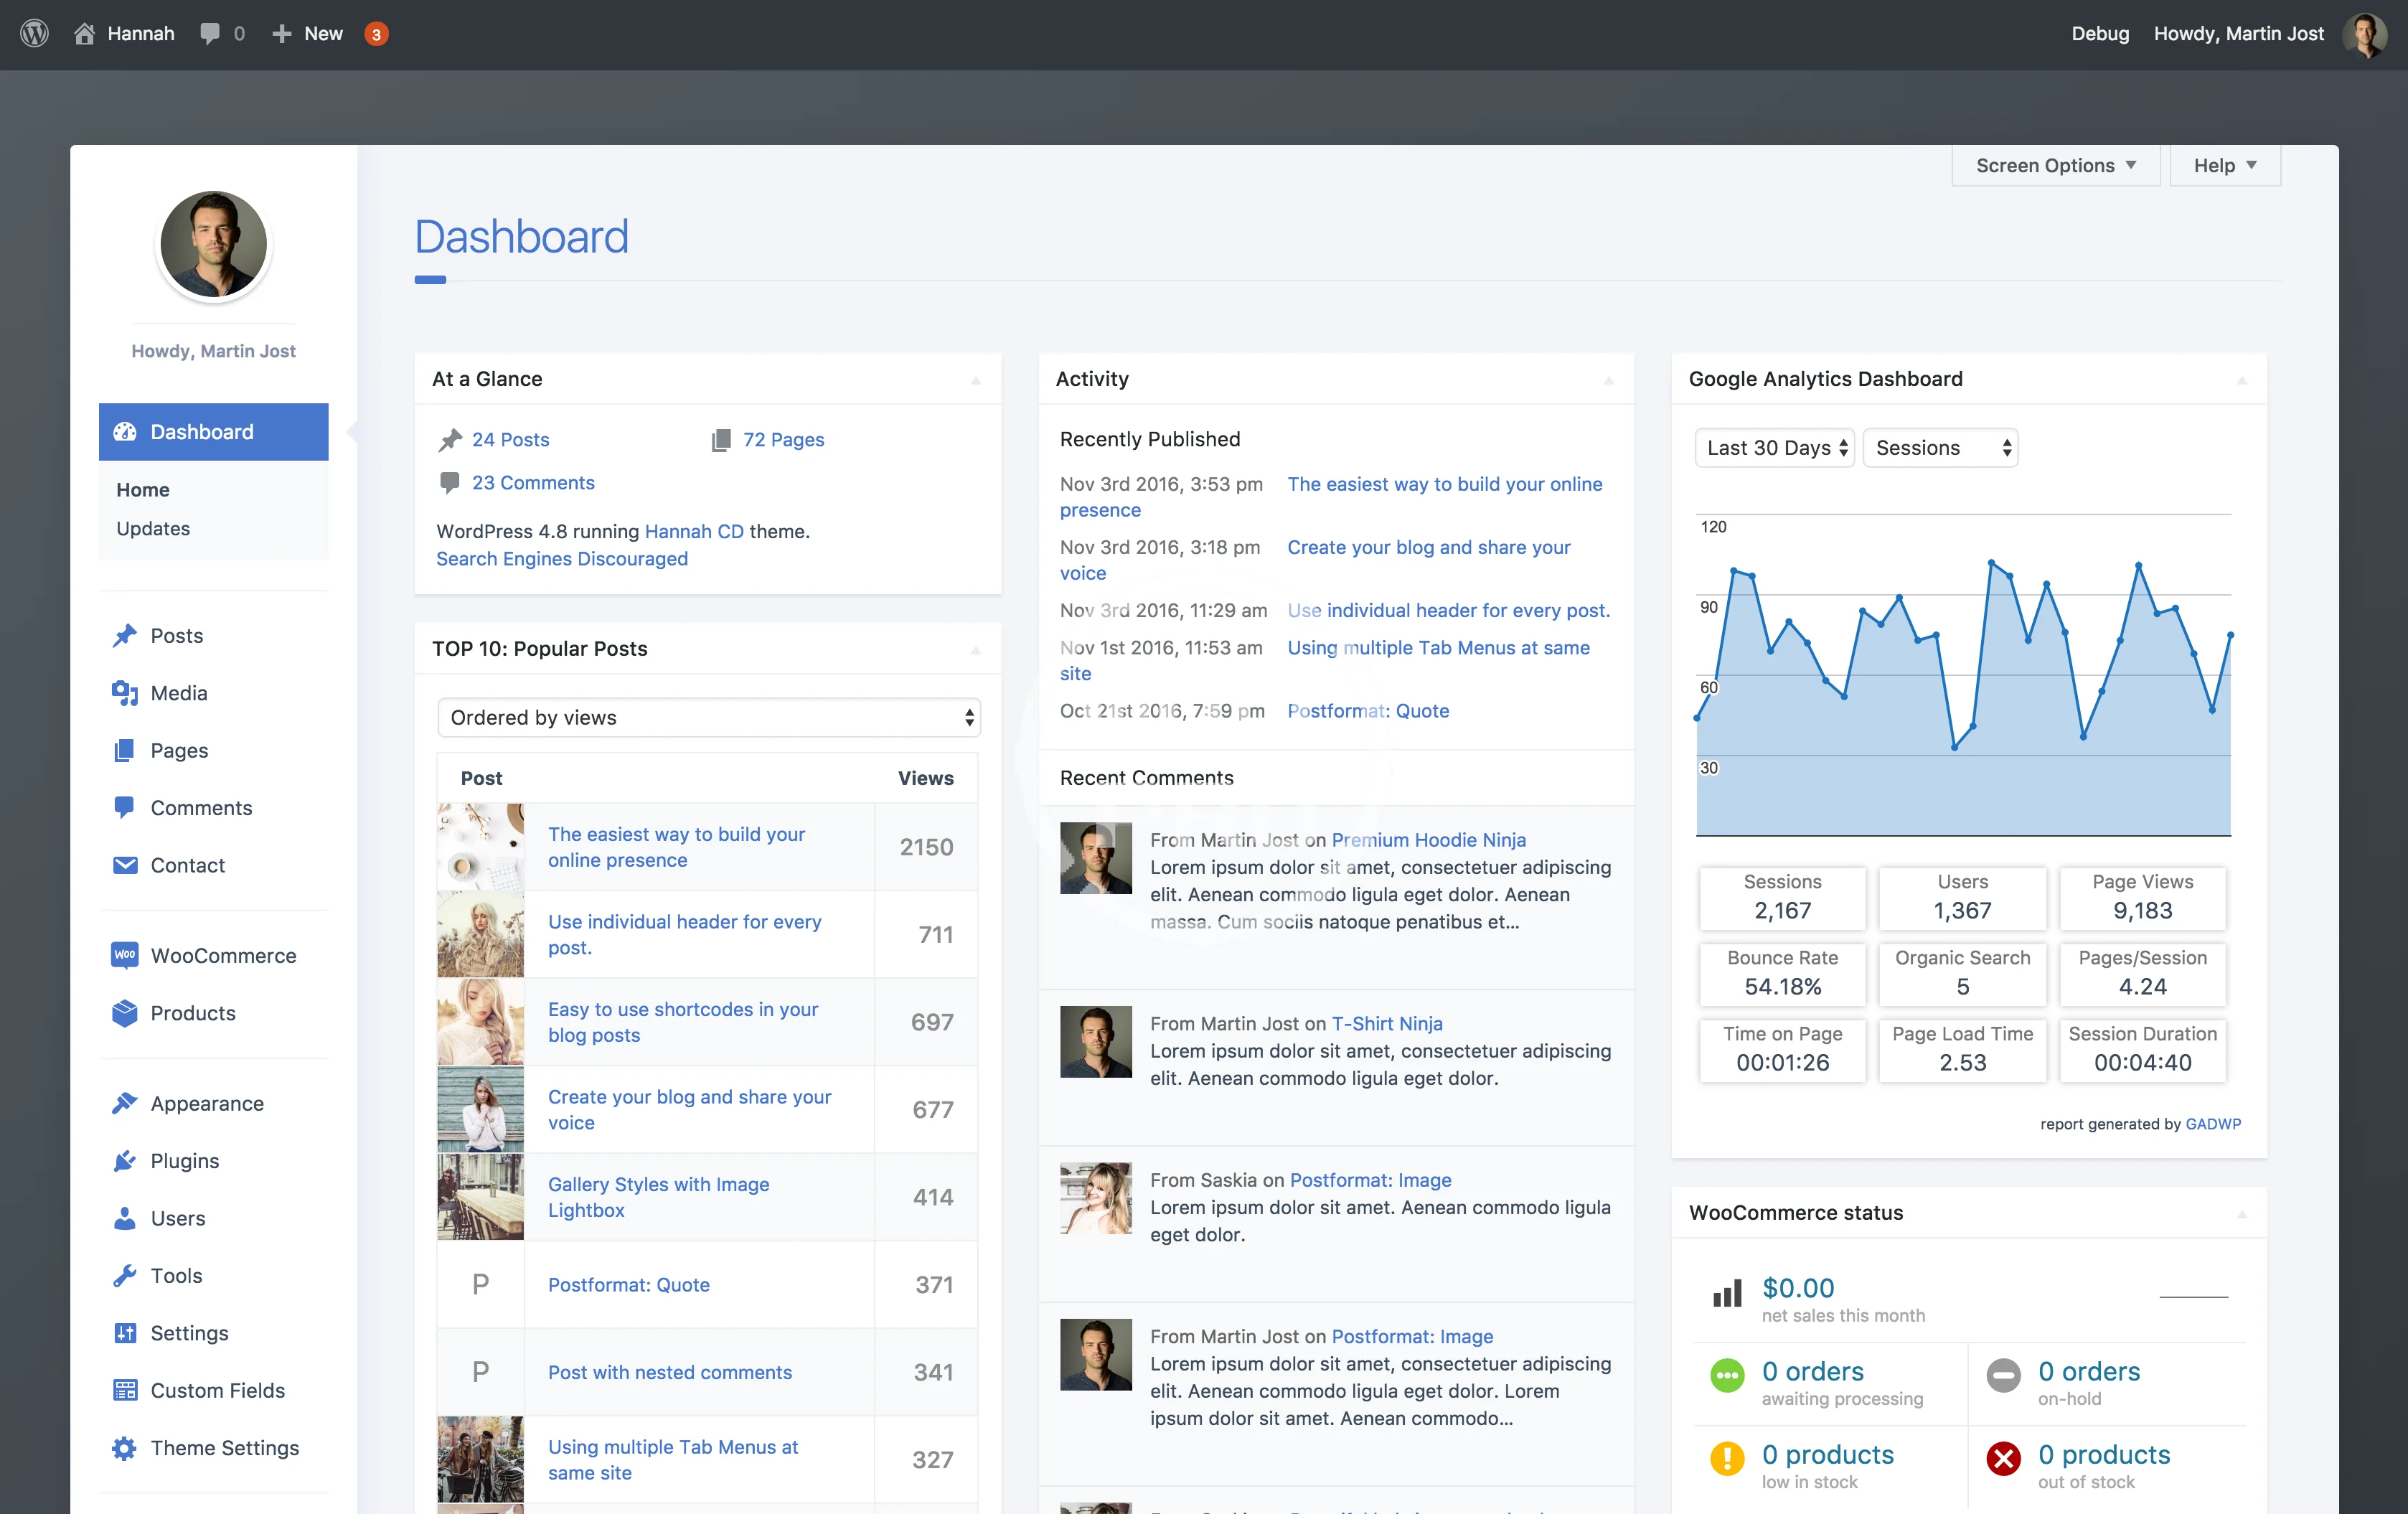Click the Sessions 2,167 stat box
Image resolution: width=2408 pixels, height=1514 pixels.
tap(1782, 897)
